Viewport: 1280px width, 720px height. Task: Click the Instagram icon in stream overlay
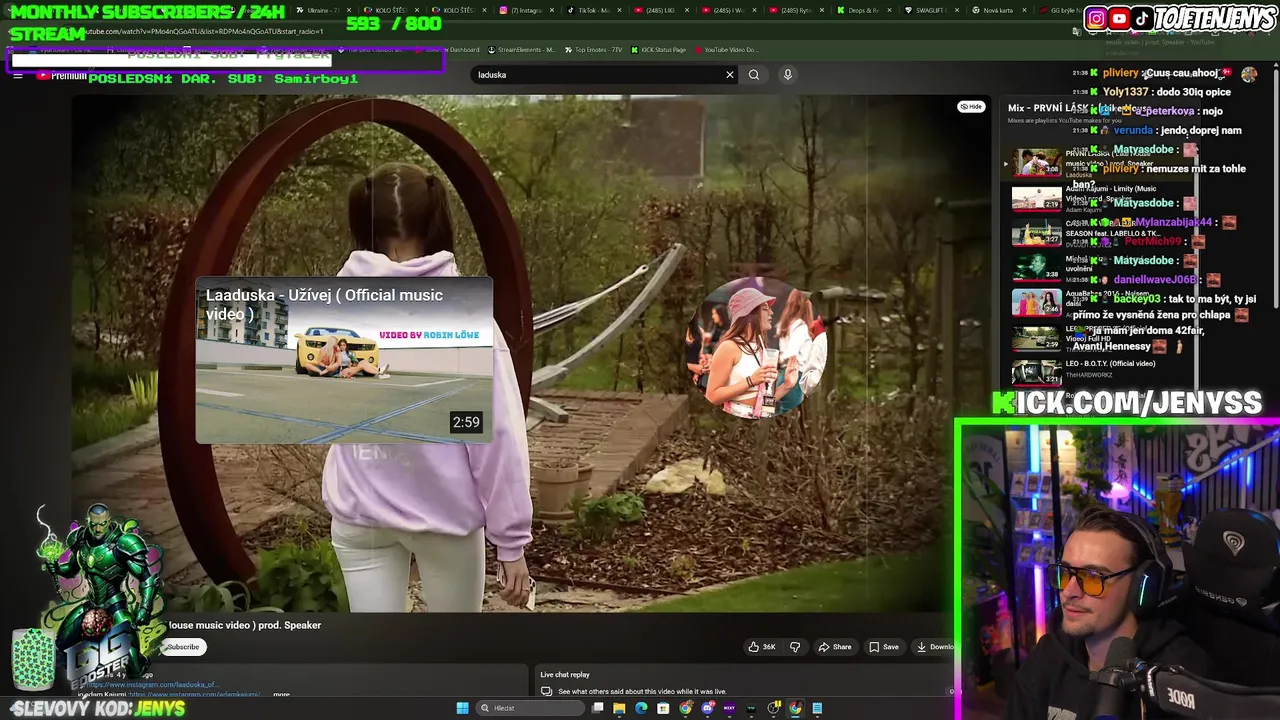pos(1096,18)
